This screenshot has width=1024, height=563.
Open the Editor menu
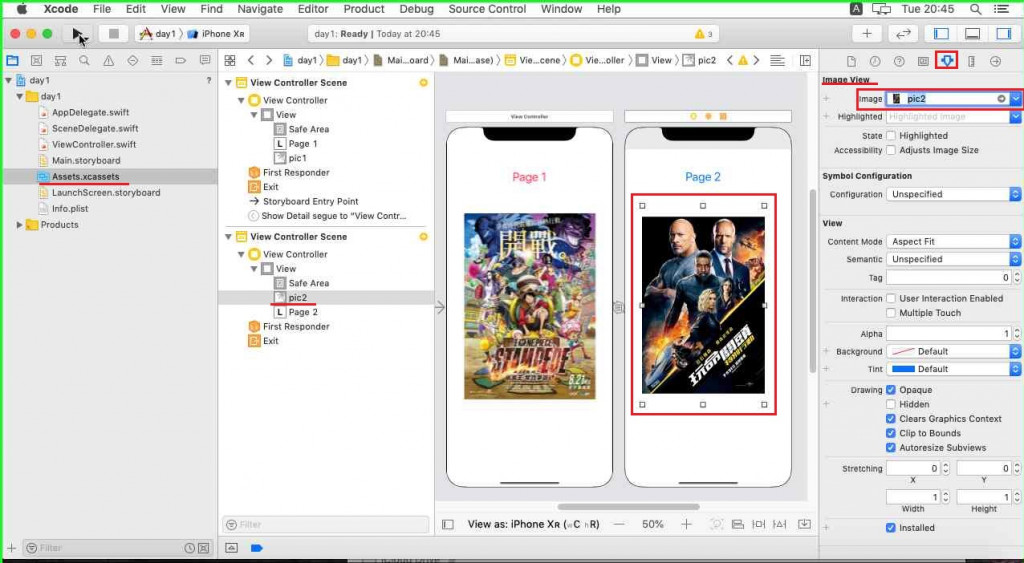(x=313, y=9)
